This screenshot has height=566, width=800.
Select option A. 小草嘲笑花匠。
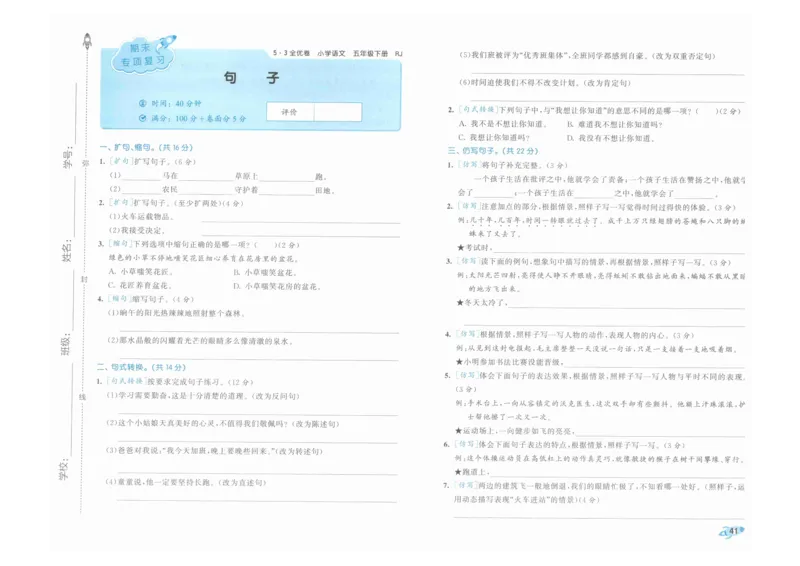click(x=139, y=272)
